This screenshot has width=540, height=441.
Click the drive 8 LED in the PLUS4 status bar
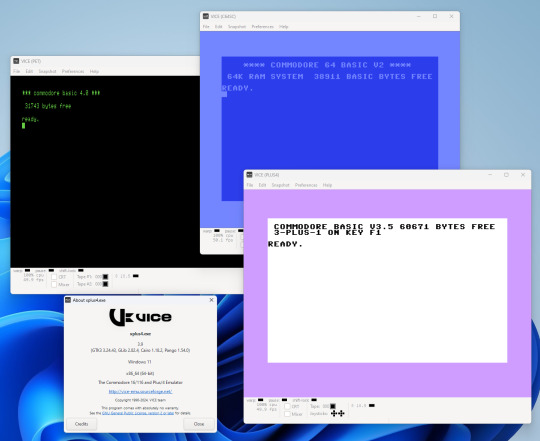(372, 406)
